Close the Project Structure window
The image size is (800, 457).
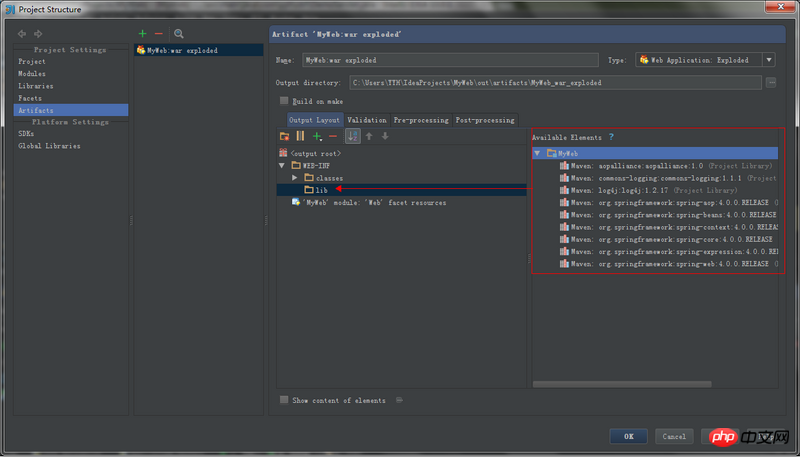point(780,6)
